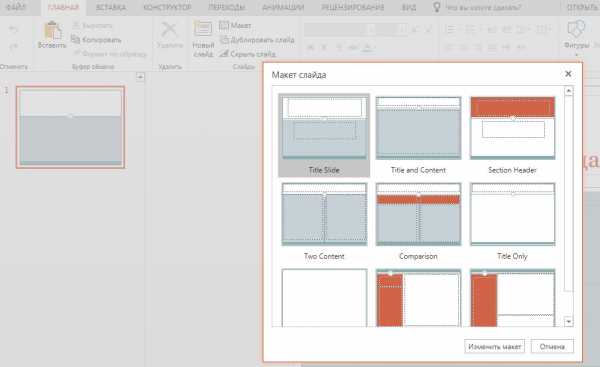
Task: Click the Удалить delete icon
Action: [x=169, y=30]
